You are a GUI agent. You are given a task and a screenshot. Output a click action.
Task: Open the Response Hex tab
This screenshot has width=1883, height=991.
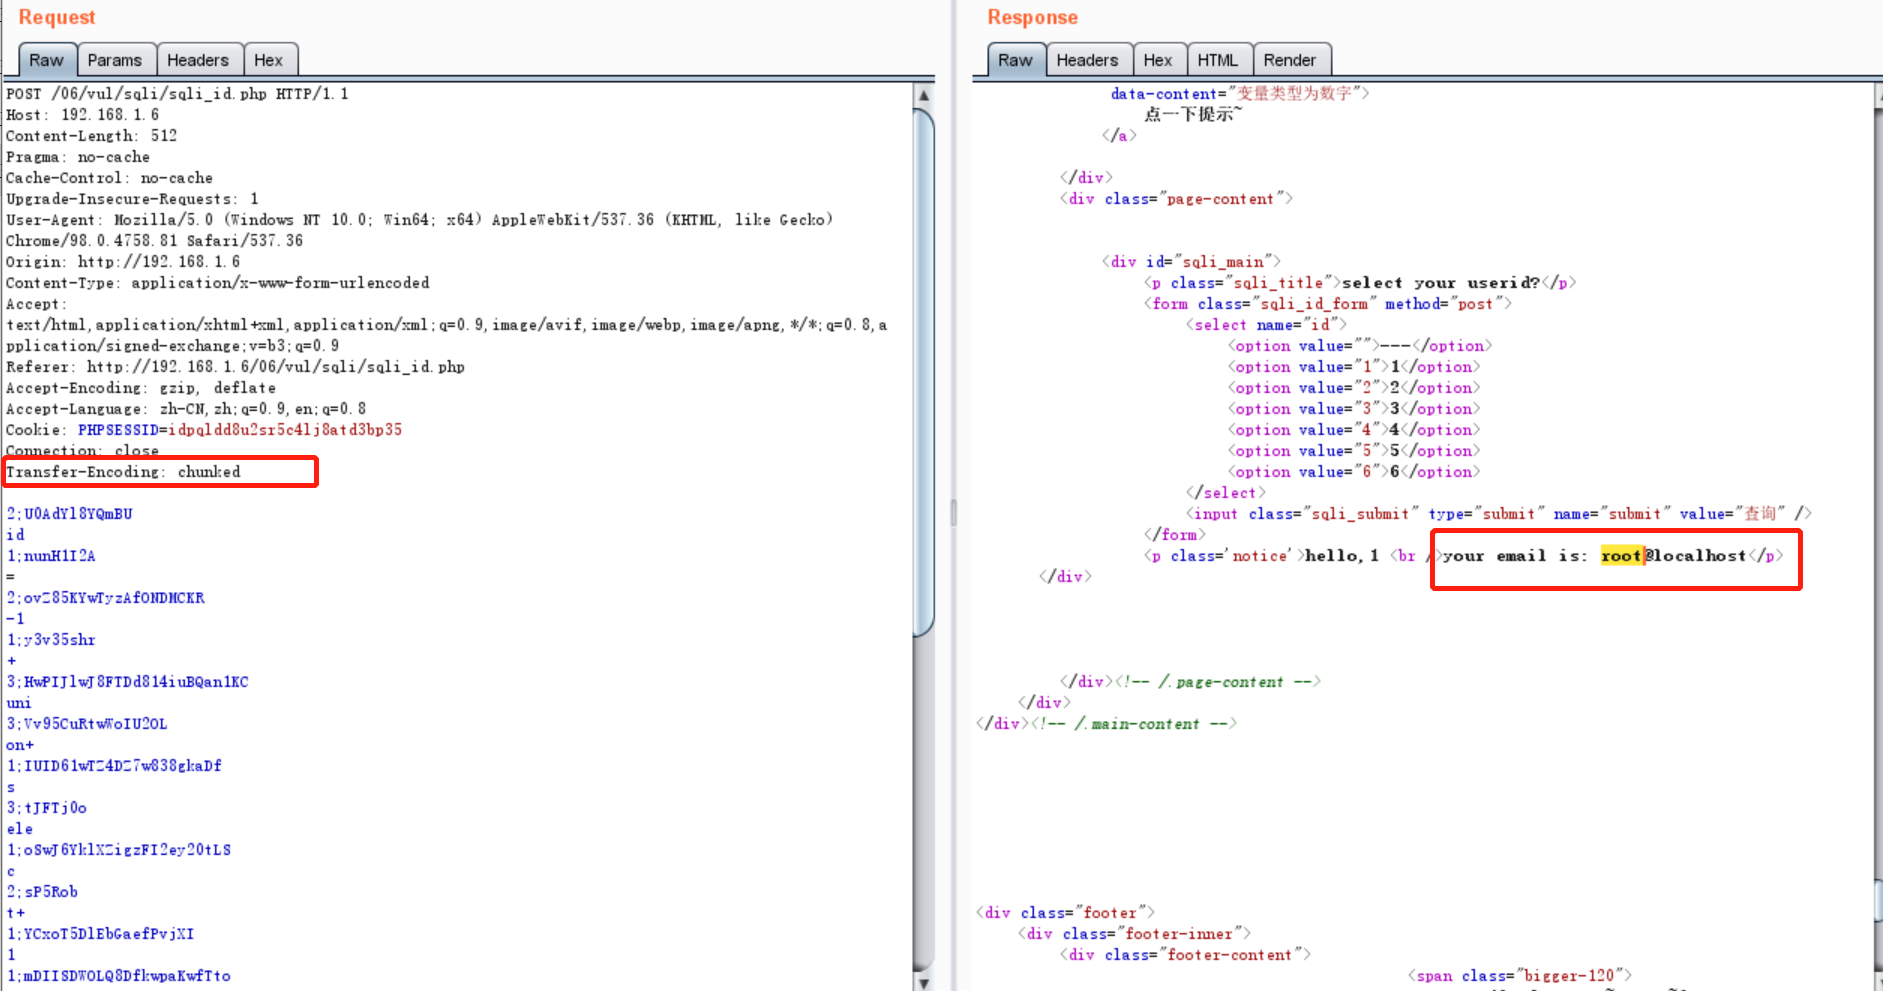pos(1158,60)
